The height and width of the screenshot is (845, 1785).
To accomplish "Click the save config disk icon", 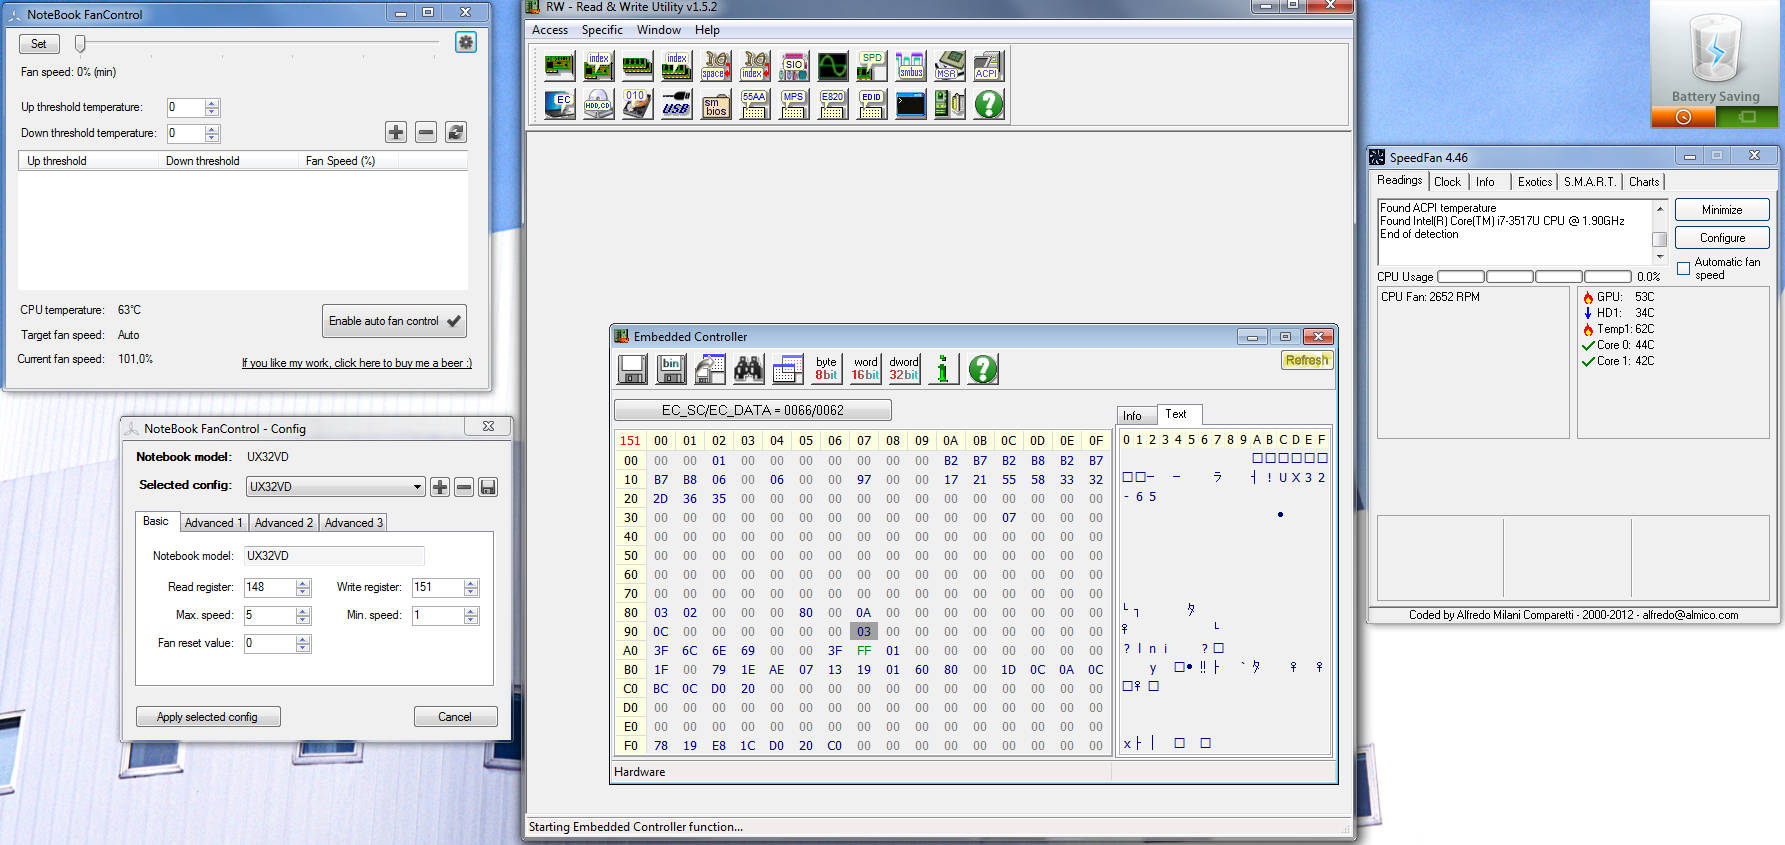I will [x=488, y=487].
